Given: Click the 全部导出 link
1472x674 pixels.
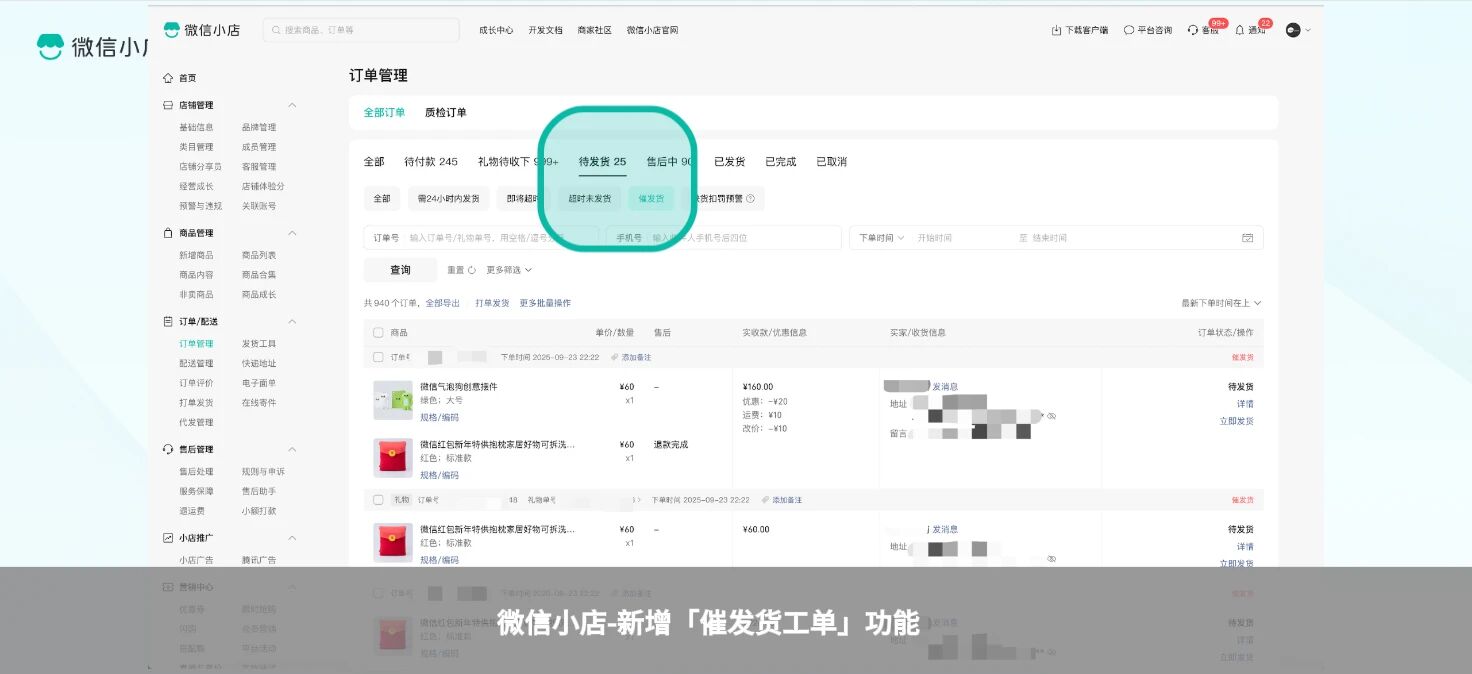Looking at the screenshot, I should [x=443, y=303].
